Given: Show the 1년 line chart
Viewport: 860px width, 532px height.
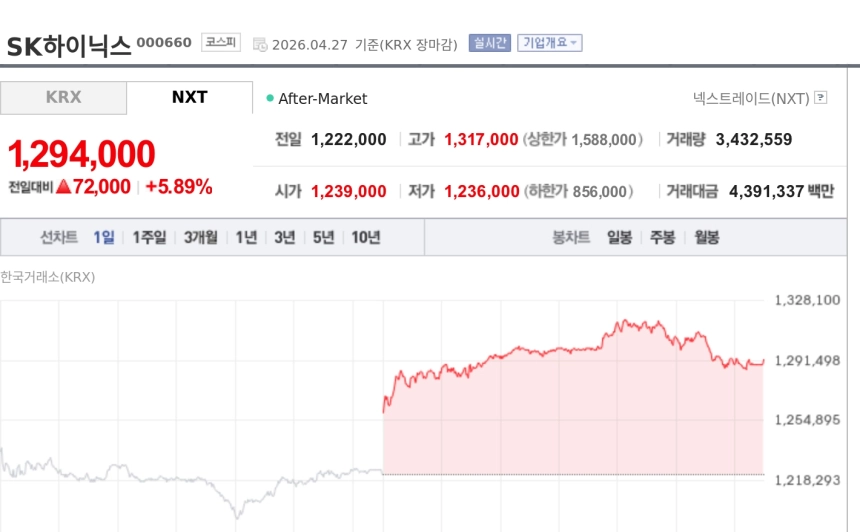Looking at the screenshot, I should (246, 238).
